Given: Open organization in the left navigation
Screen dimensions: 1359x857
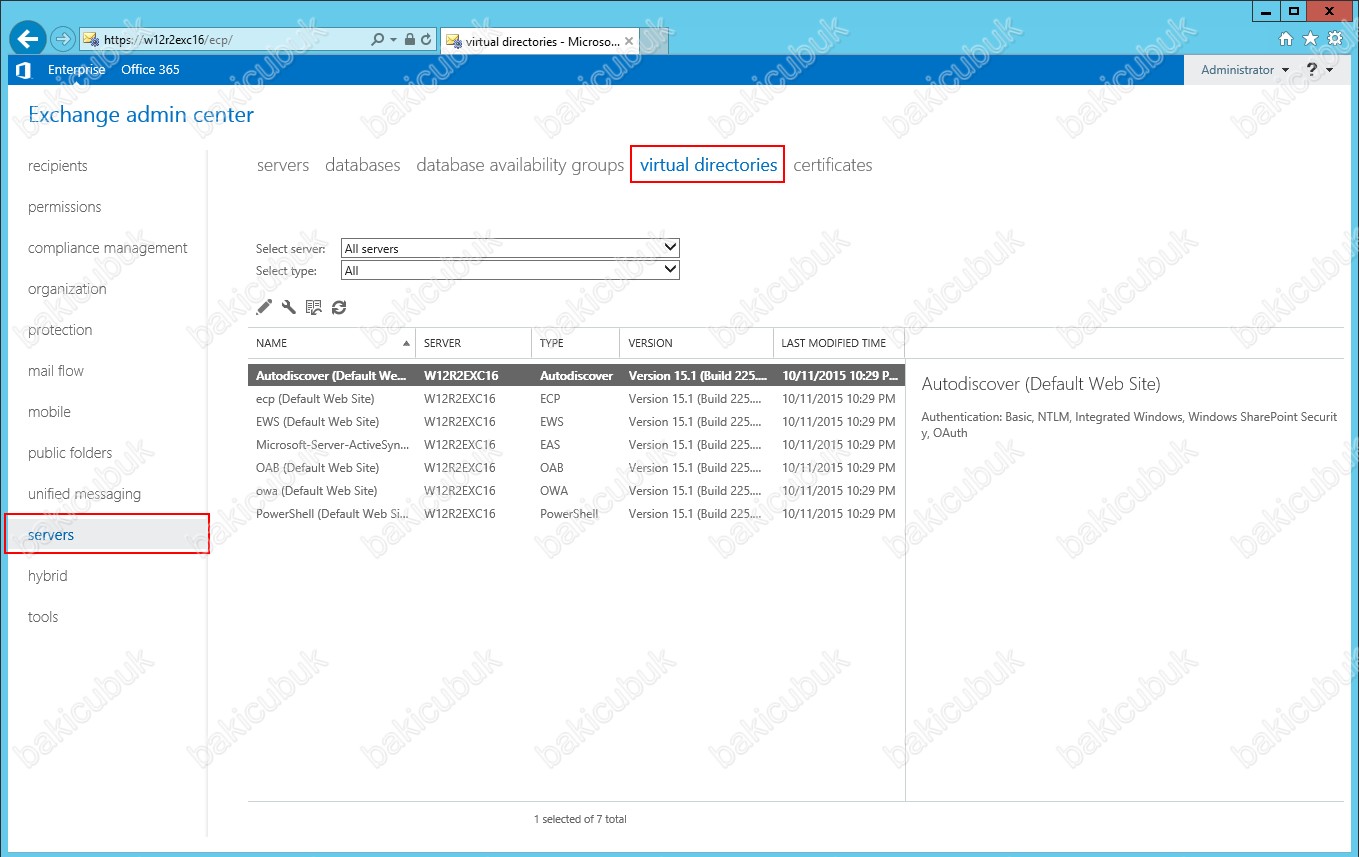Looking at the screenshot, I should click(67, 289).
